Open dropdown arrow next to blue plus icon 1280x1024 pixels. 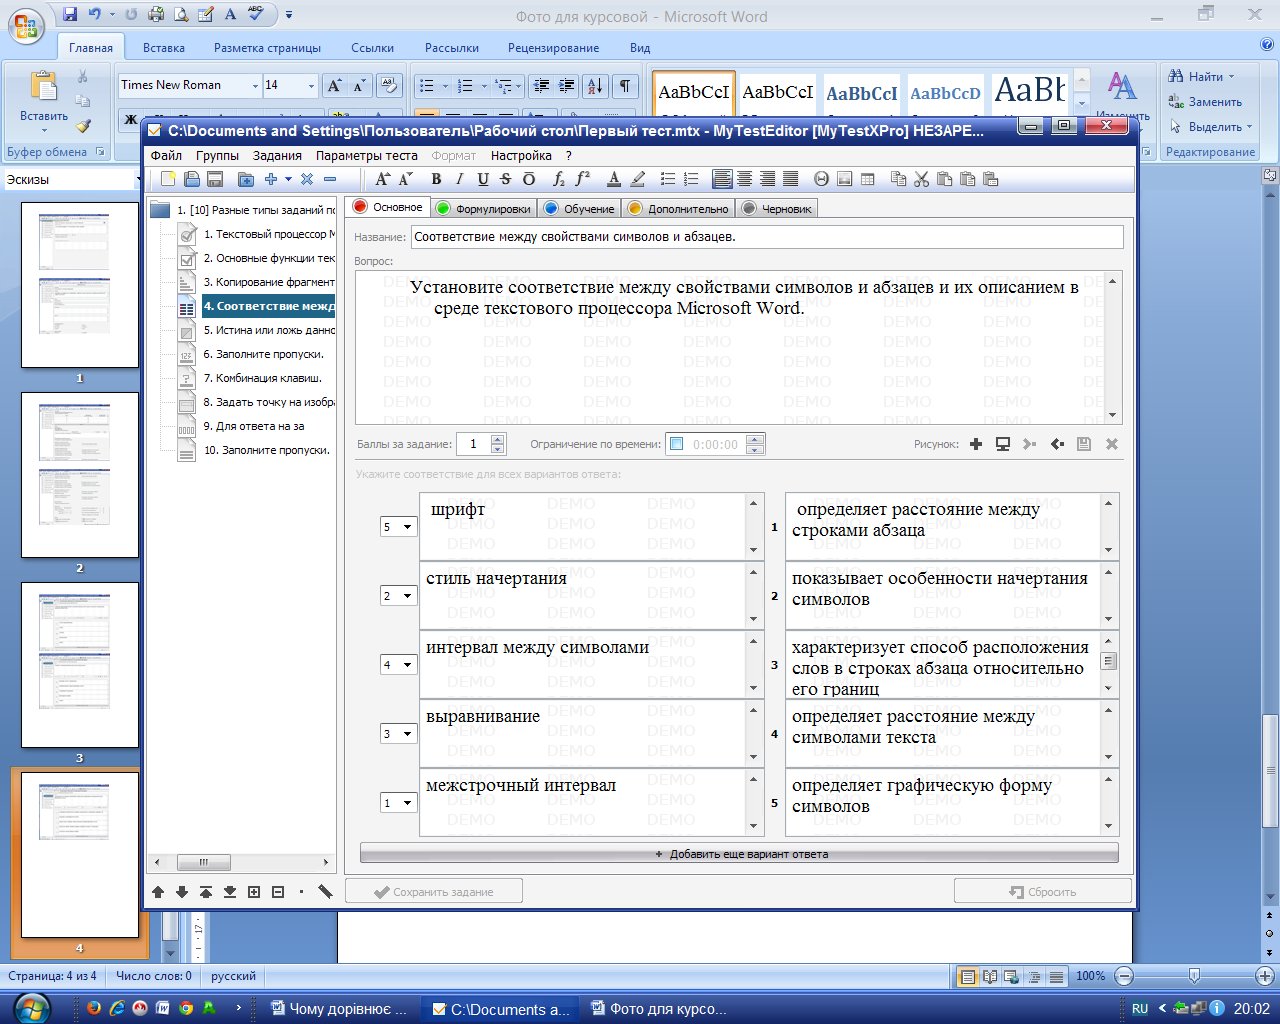(288, 179)
